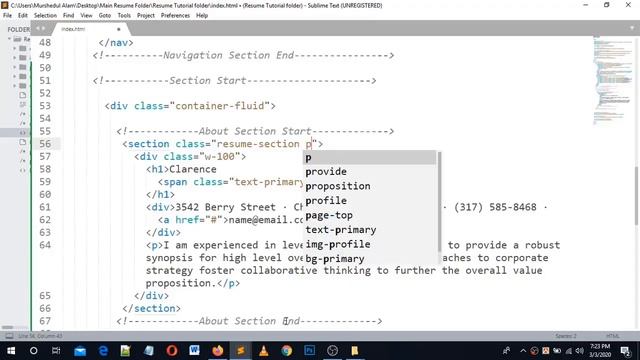Screen dimensions: 640x360
Task: Click the volume speaker tray icon
Action: [580, 351]
